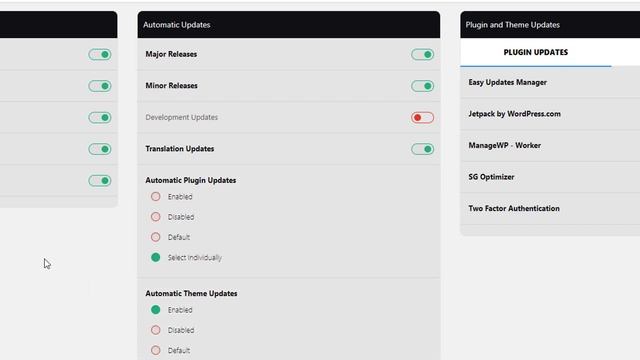Click the Development Updates label text
The width and height of the screenshot is (640, 360).
pyautogui.click(x=182, y=117)
